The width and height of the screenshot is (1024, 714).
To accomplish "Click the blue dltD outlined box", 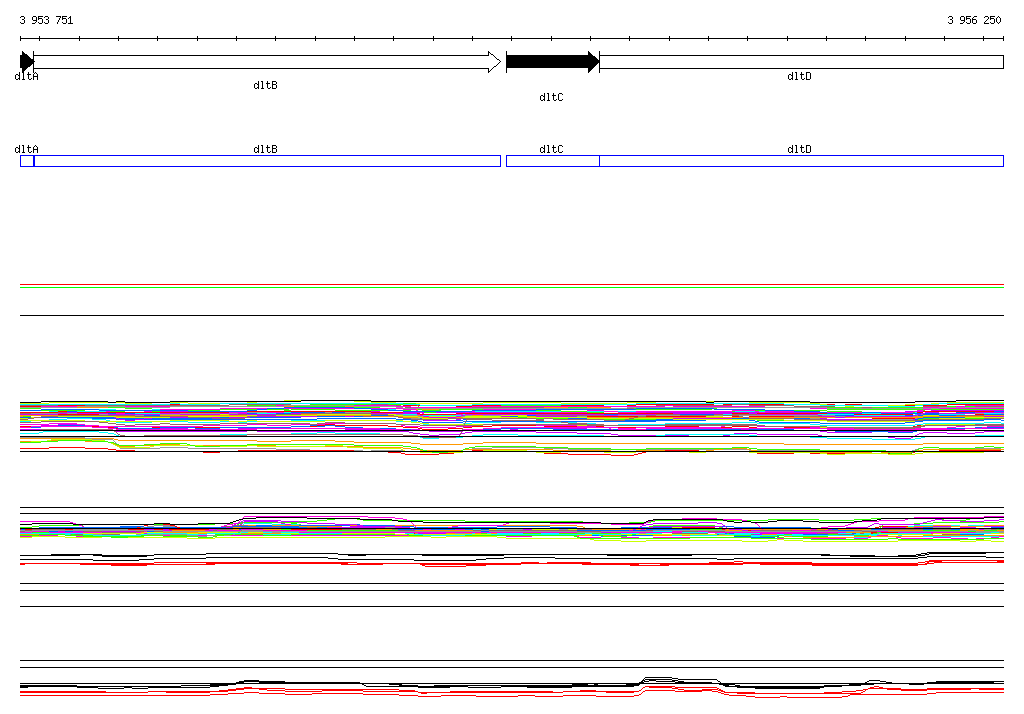I will coord(801,161).
